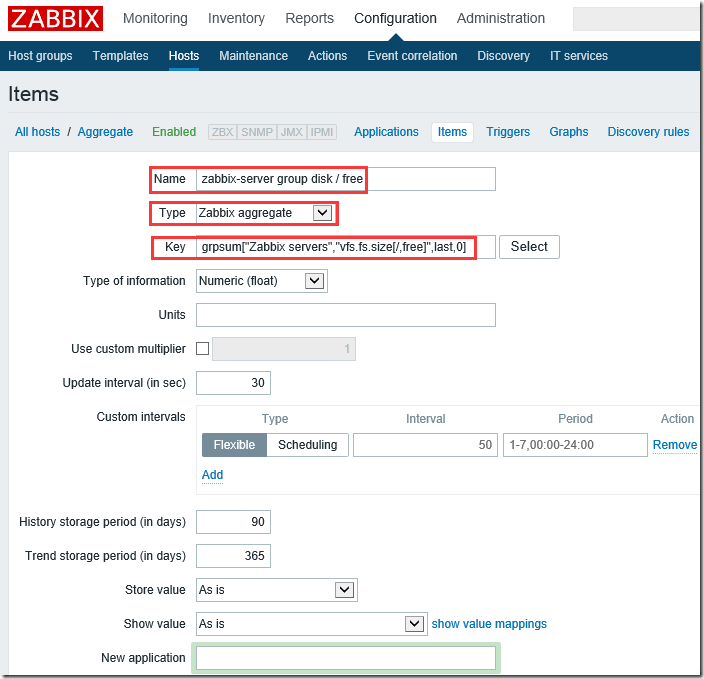Image resolution: width=704 pixels, height=679 pixels.
Task: Click the custom Interval field showing 50
Action: [x=425, y=445]
